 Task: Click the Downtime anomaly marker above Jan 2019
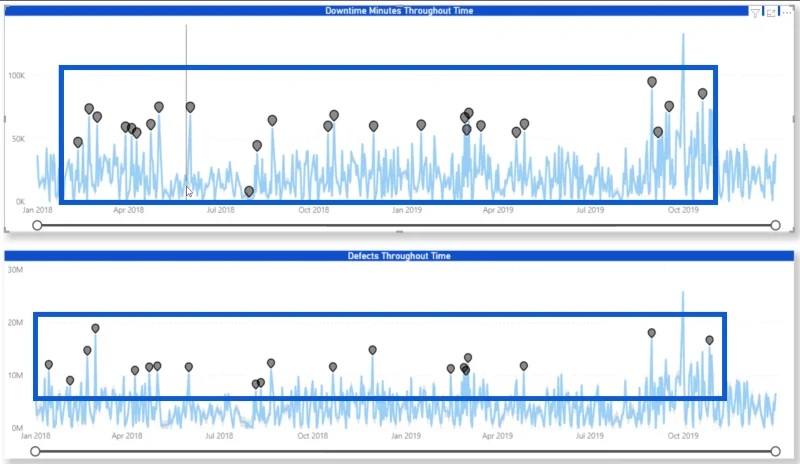click(x=421, y=125)
